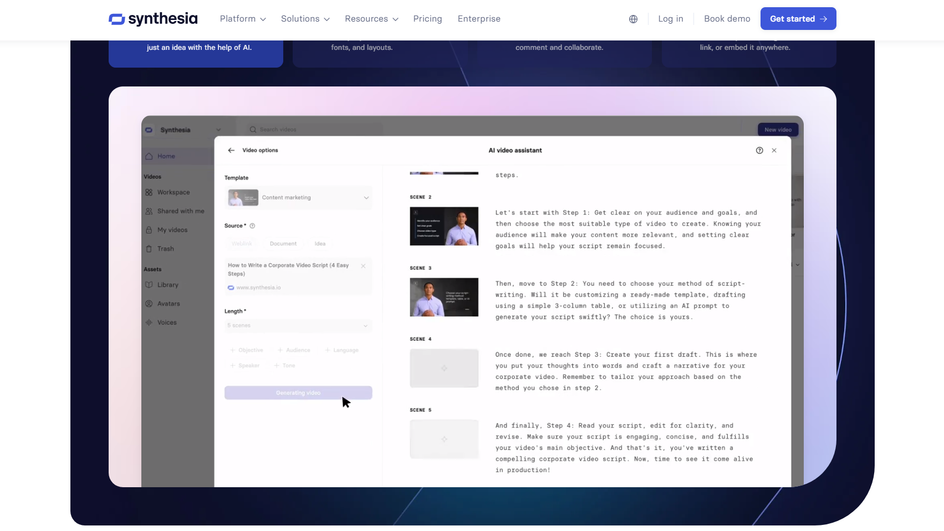Open the Pricing page

pyautogui.click(x=427, y=19)
